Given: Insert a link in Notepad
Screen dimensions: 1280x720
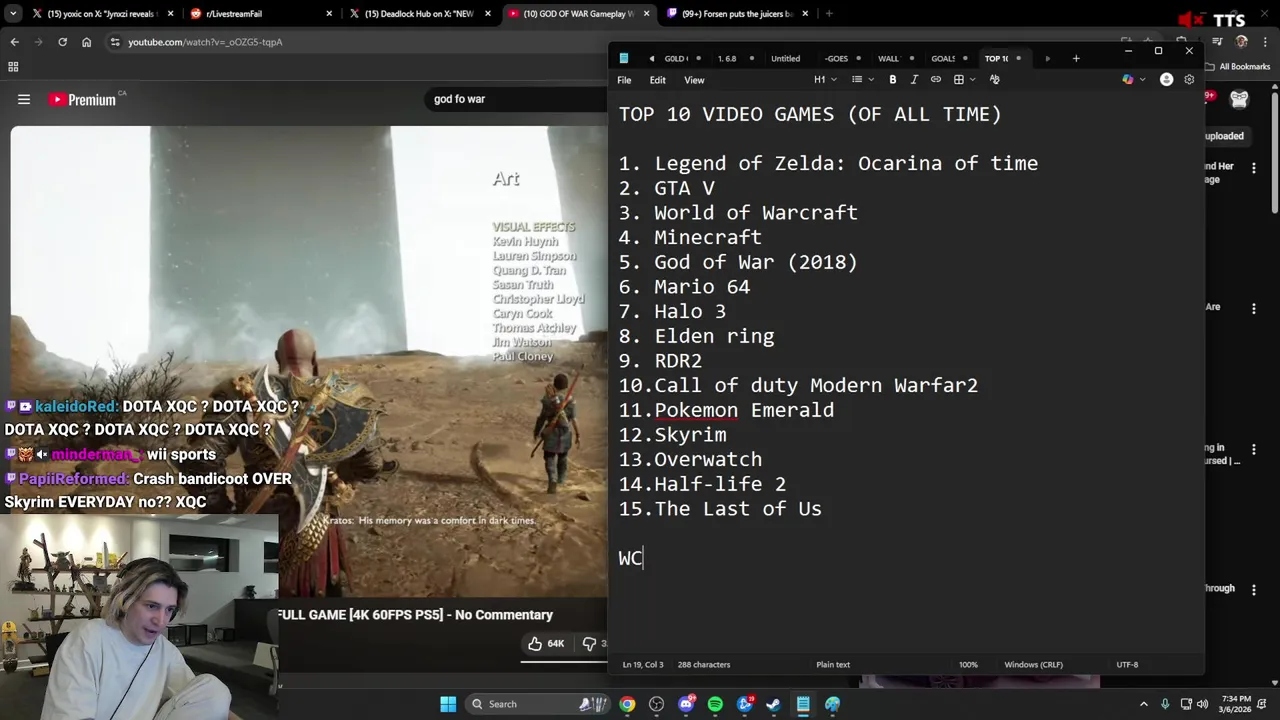Looking at the screenshot, I should 936,80.
